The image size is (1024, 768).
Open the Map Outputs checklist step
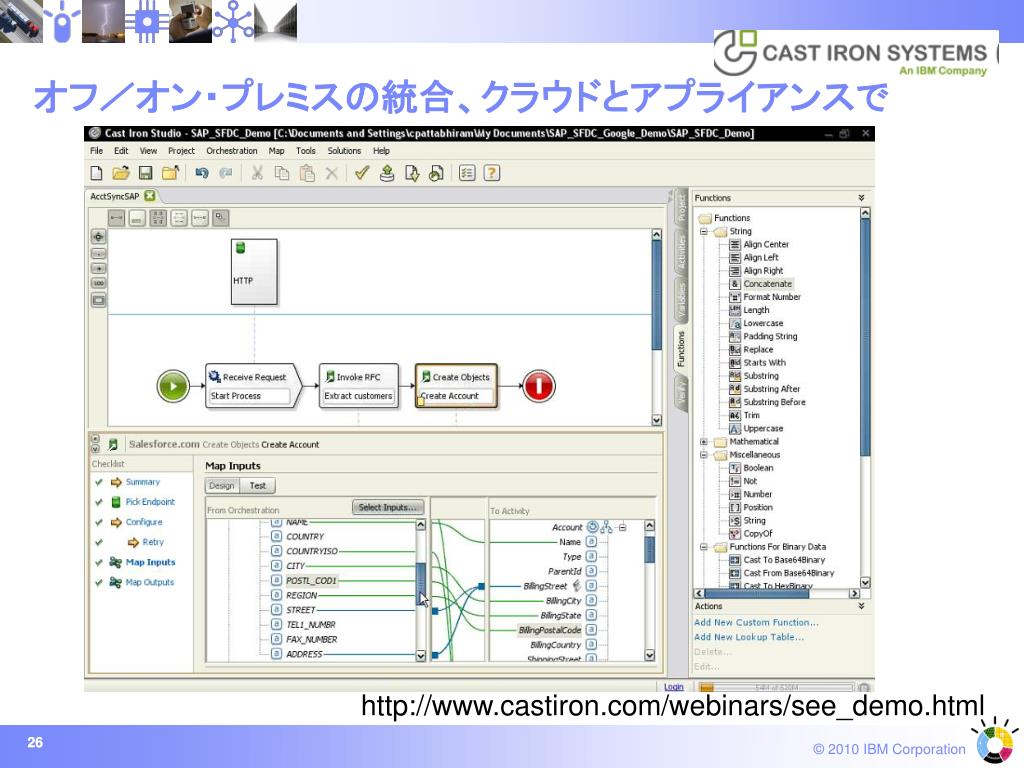[150, 582]
